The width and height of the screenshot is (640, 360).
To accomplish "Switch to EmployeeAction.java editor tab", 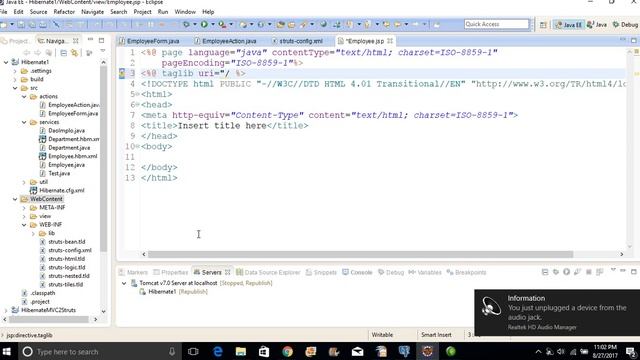I will tap(225, 41).
